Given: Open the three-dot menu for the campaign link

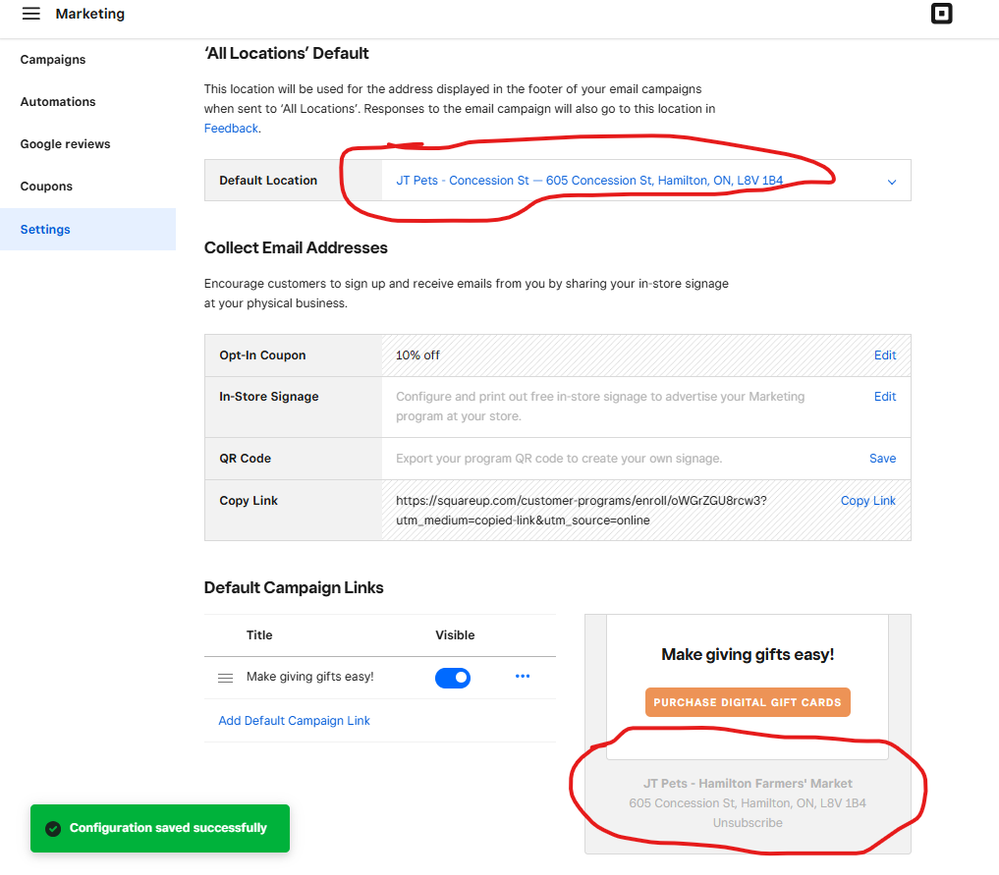Looking at the screenshot, I should 522,677.
